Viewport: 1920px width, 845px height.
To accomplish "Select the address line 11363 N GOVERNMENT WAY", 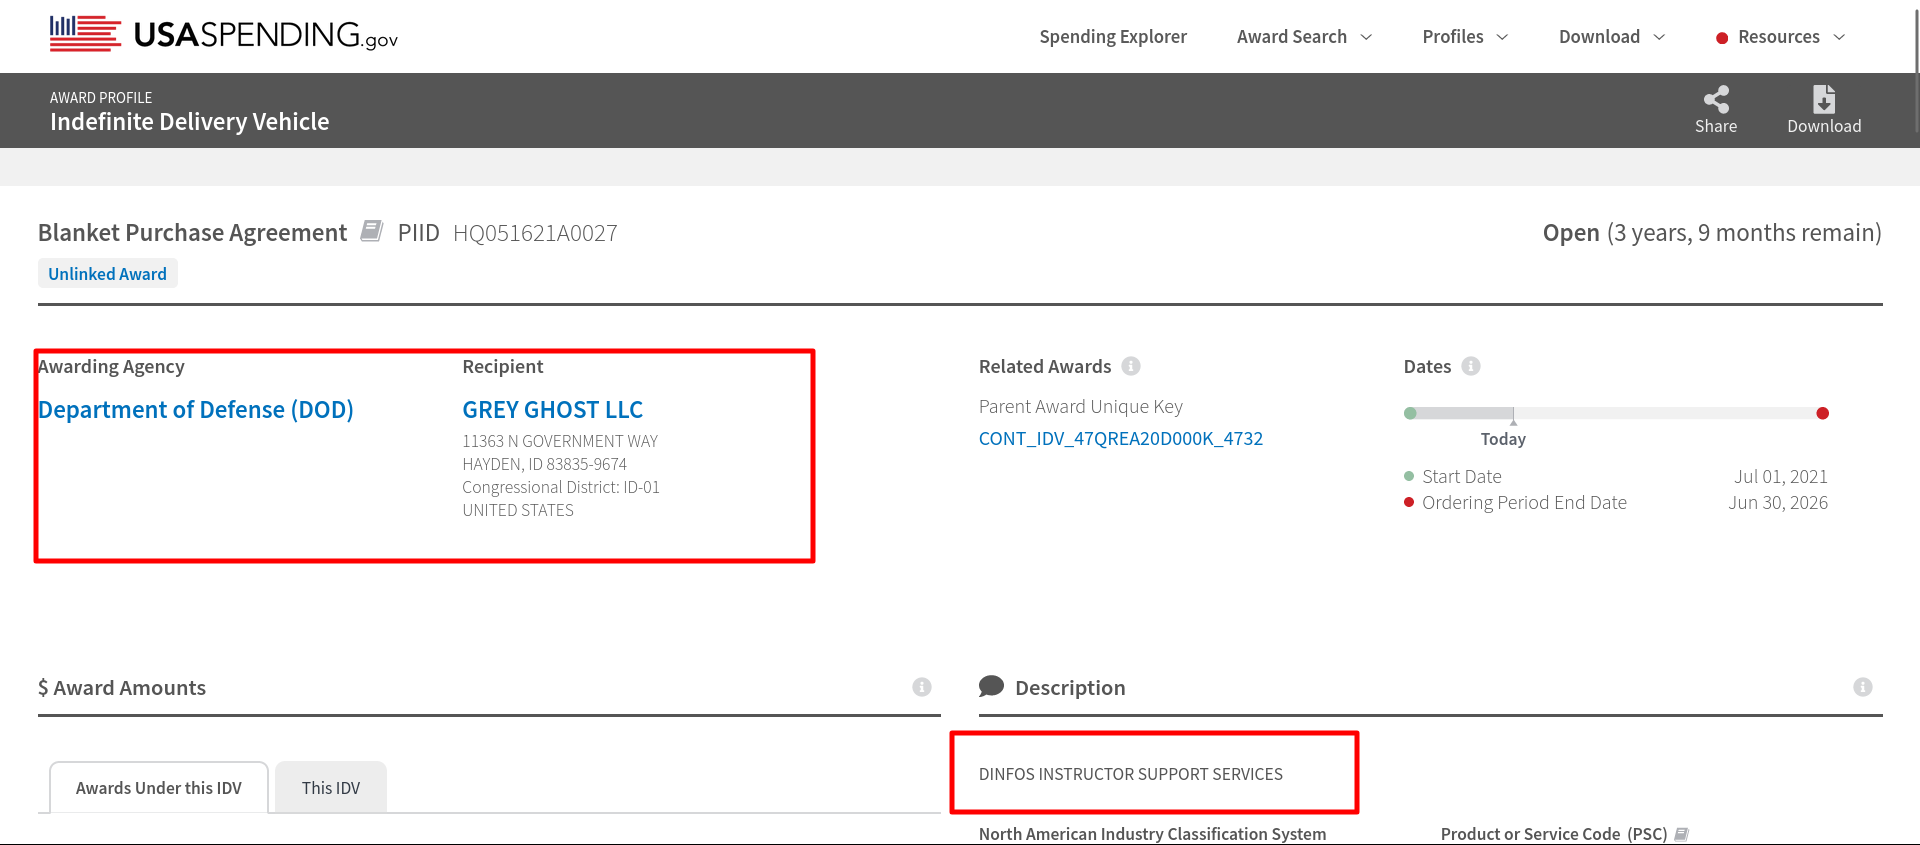I will click(x=560, y=441).
